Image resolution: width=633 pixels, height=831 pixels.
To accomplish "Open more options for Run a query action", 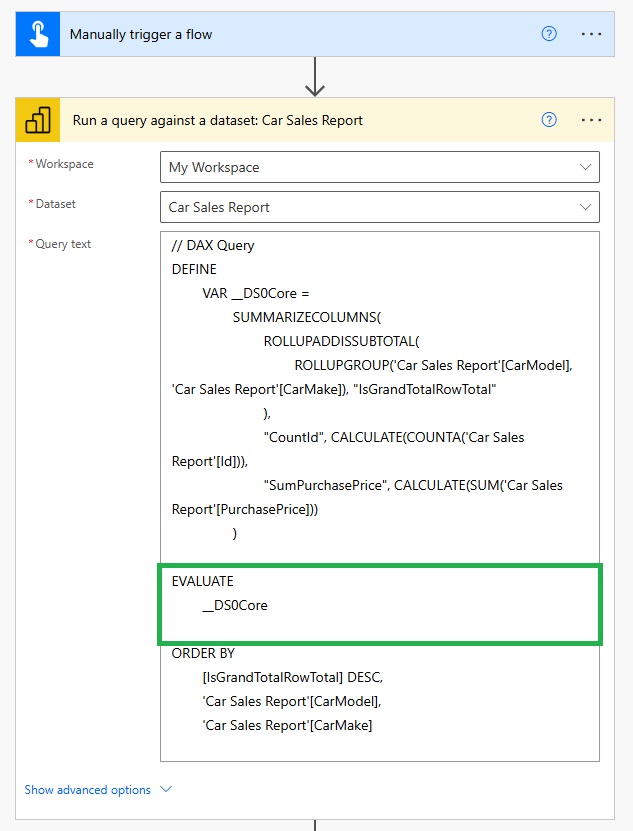I will point(591,120).
